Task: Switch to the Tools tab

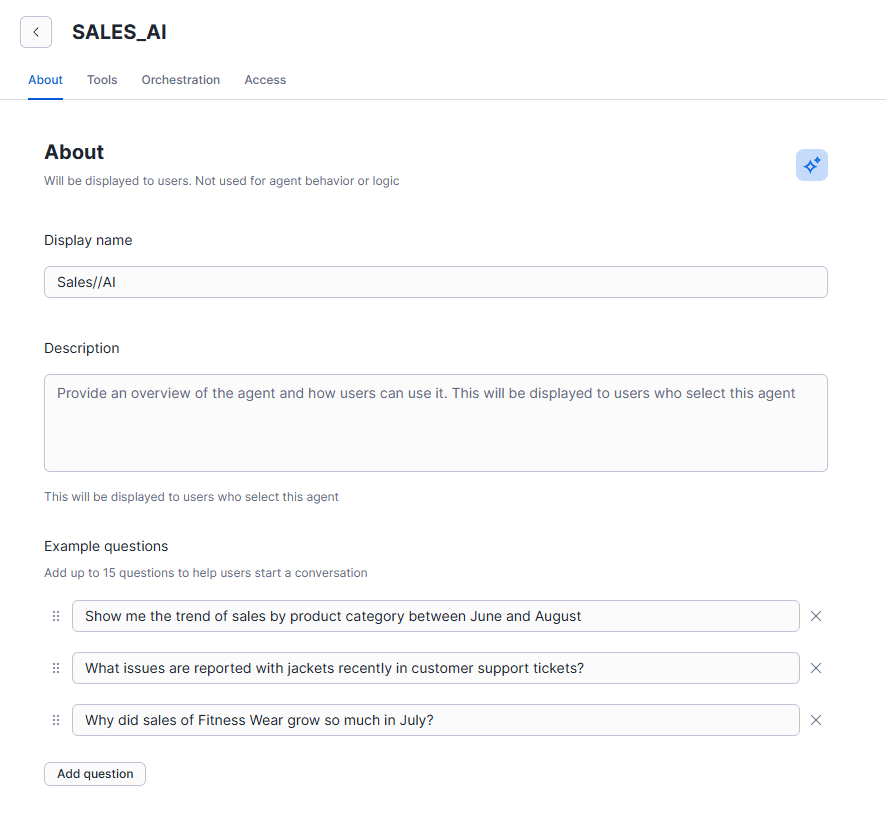Action: [x=102, y=80]
